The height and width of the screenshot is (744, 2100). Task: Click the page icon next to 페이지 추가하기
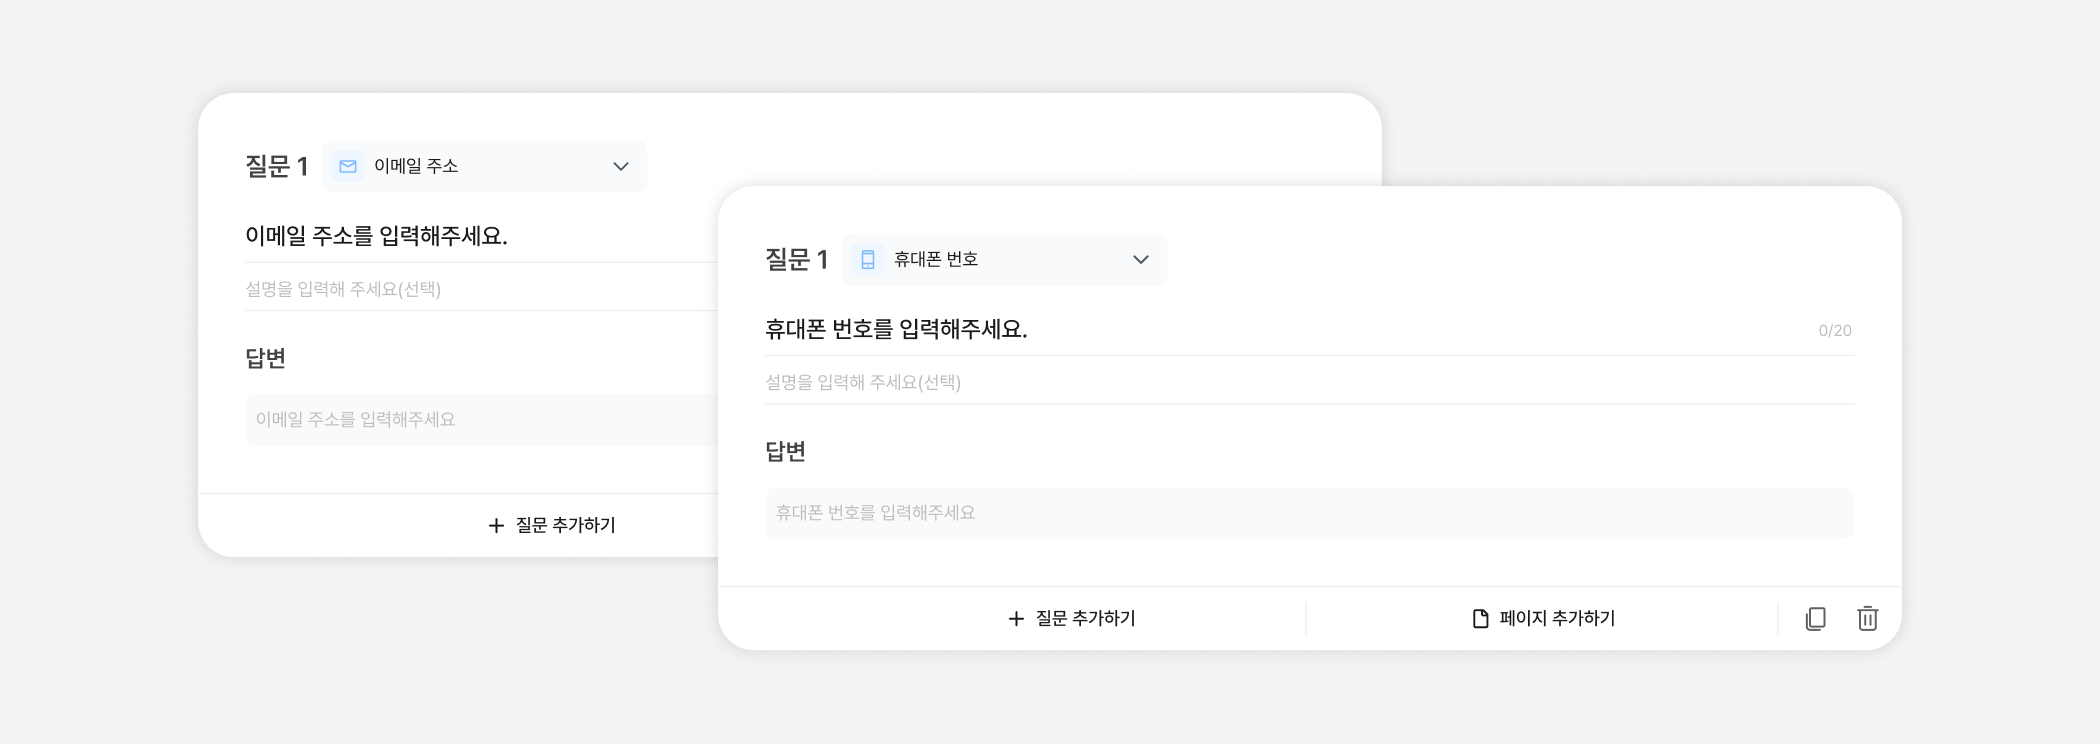coord(1481,619)
